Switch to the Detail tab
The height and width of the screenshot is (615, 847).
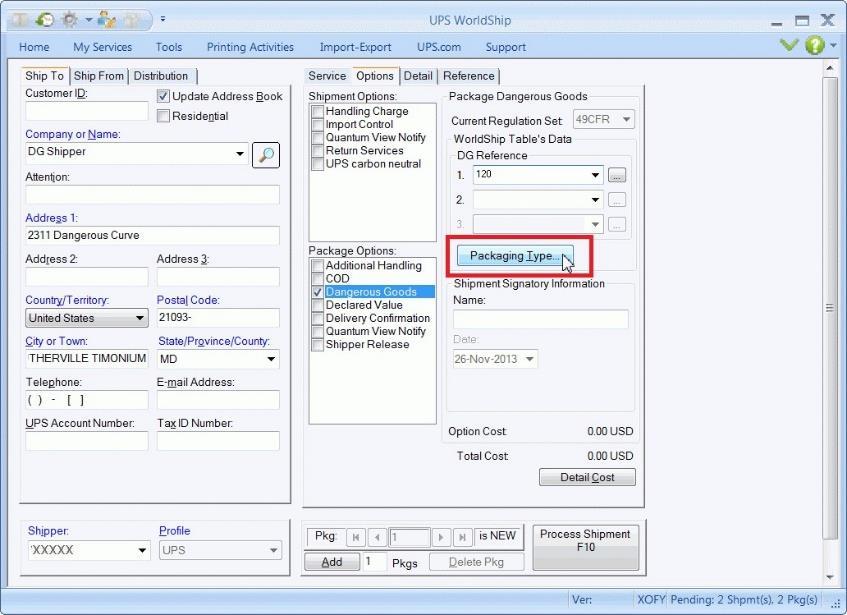(x=418, y=76)
